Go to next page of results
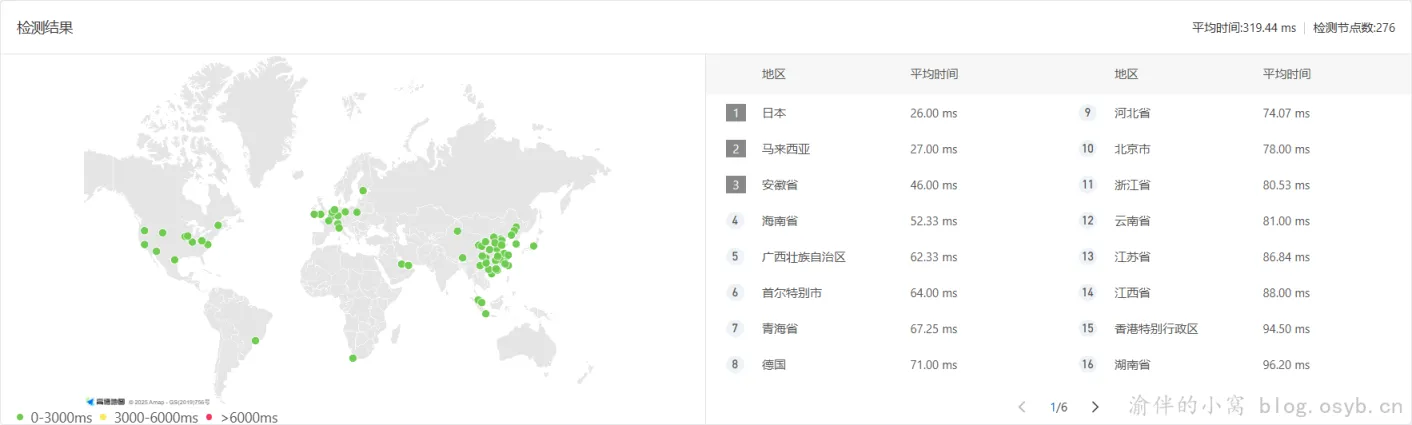This screenshot has width=1412, height=425. pos(1095,407)
